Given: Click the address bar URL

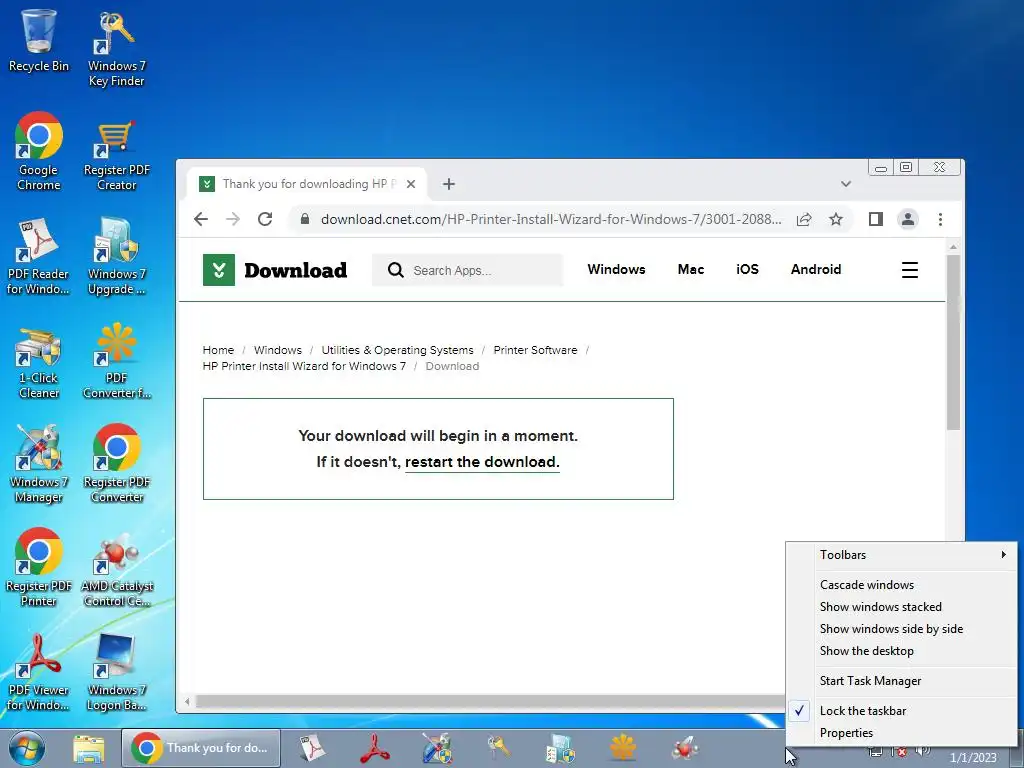Looking at the screenshot, I should pyautogui.click(x=551, y=219).
